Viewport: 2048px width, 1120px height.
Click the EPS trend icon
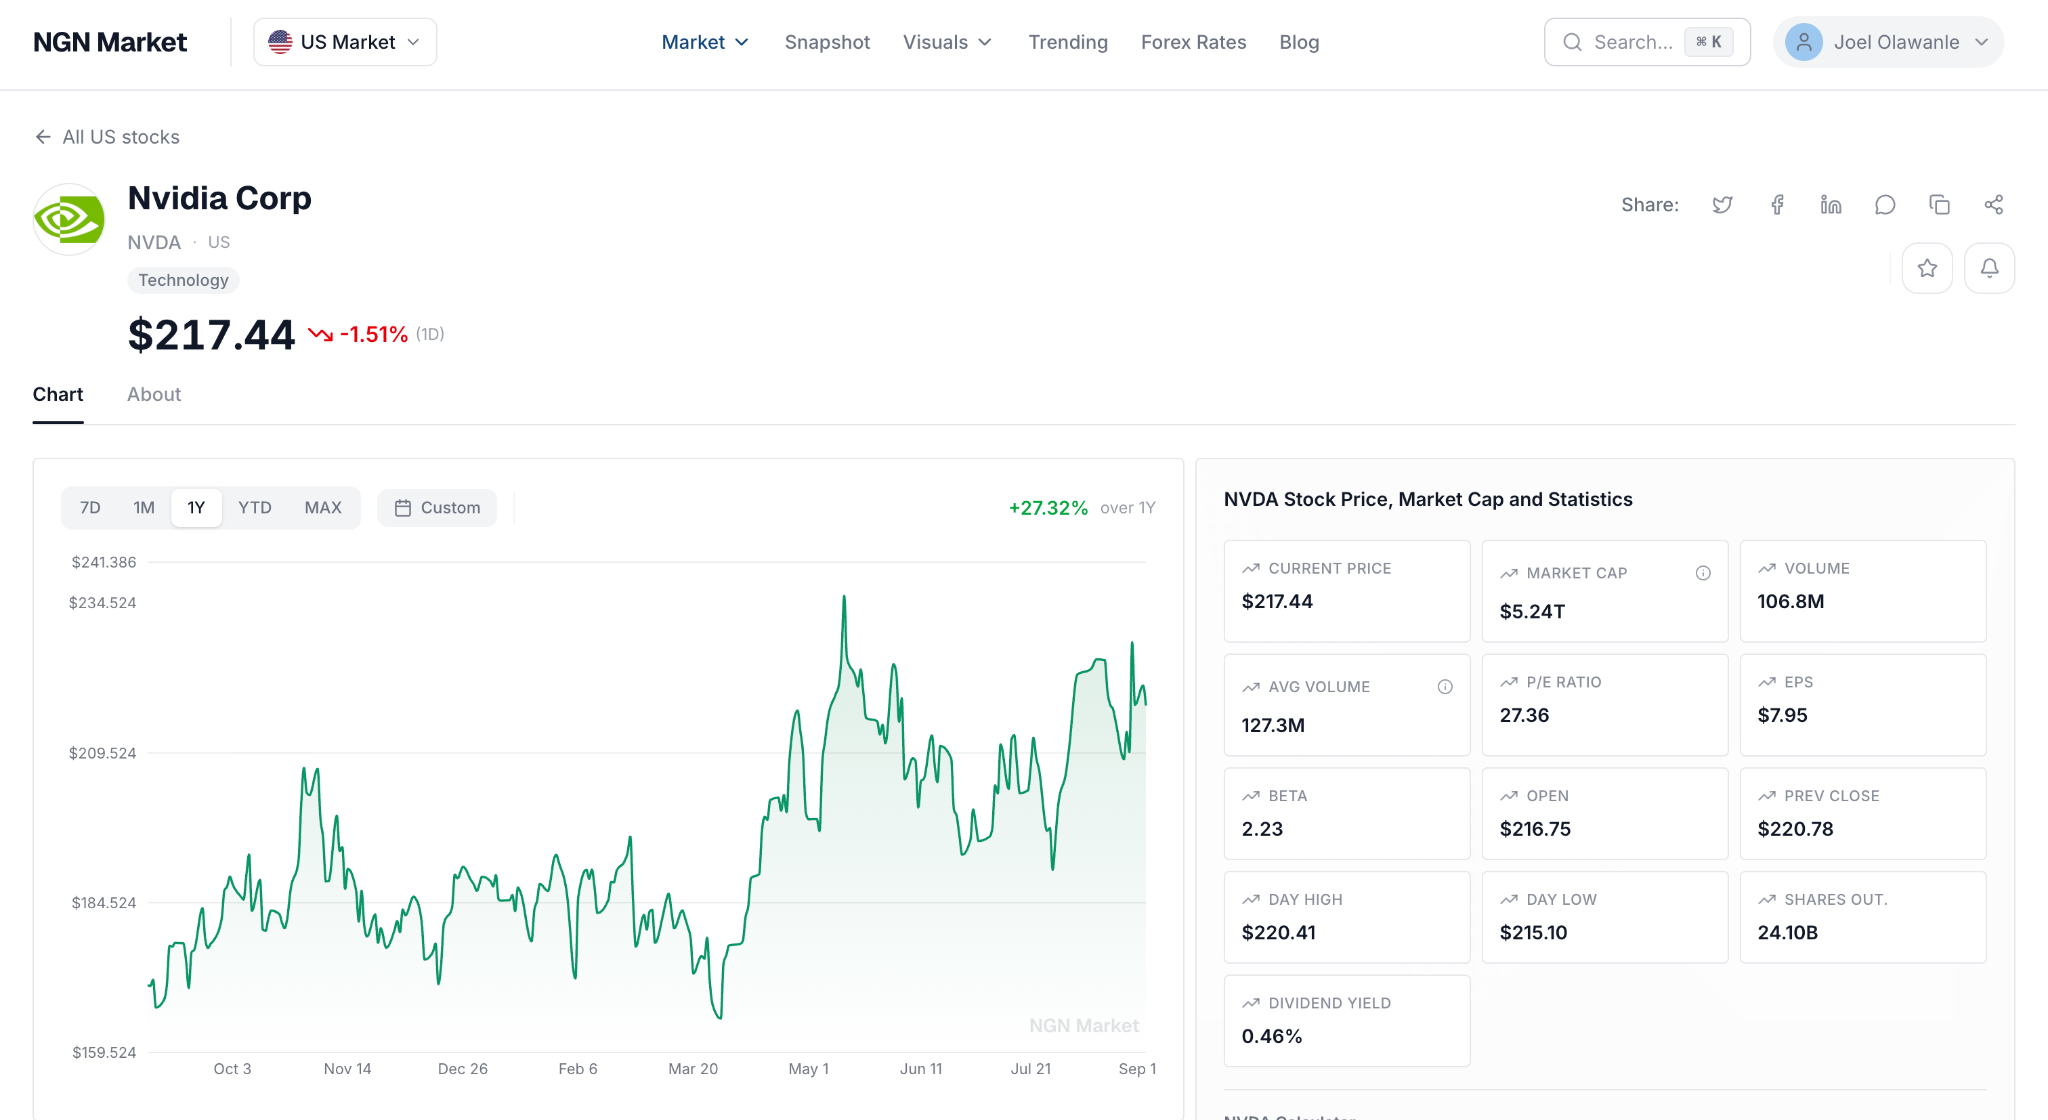point(1767,682)
